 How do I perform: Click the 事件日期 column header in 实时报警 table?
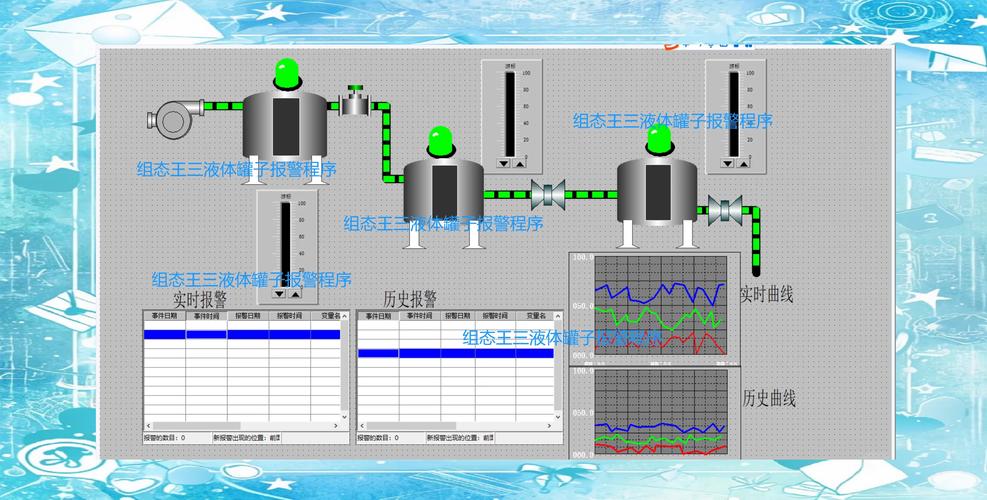point(164,315)
